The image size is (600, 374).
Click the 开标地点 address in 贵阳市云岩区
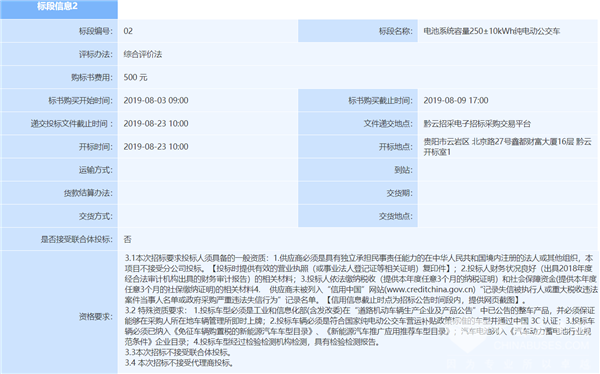[507, 147]
